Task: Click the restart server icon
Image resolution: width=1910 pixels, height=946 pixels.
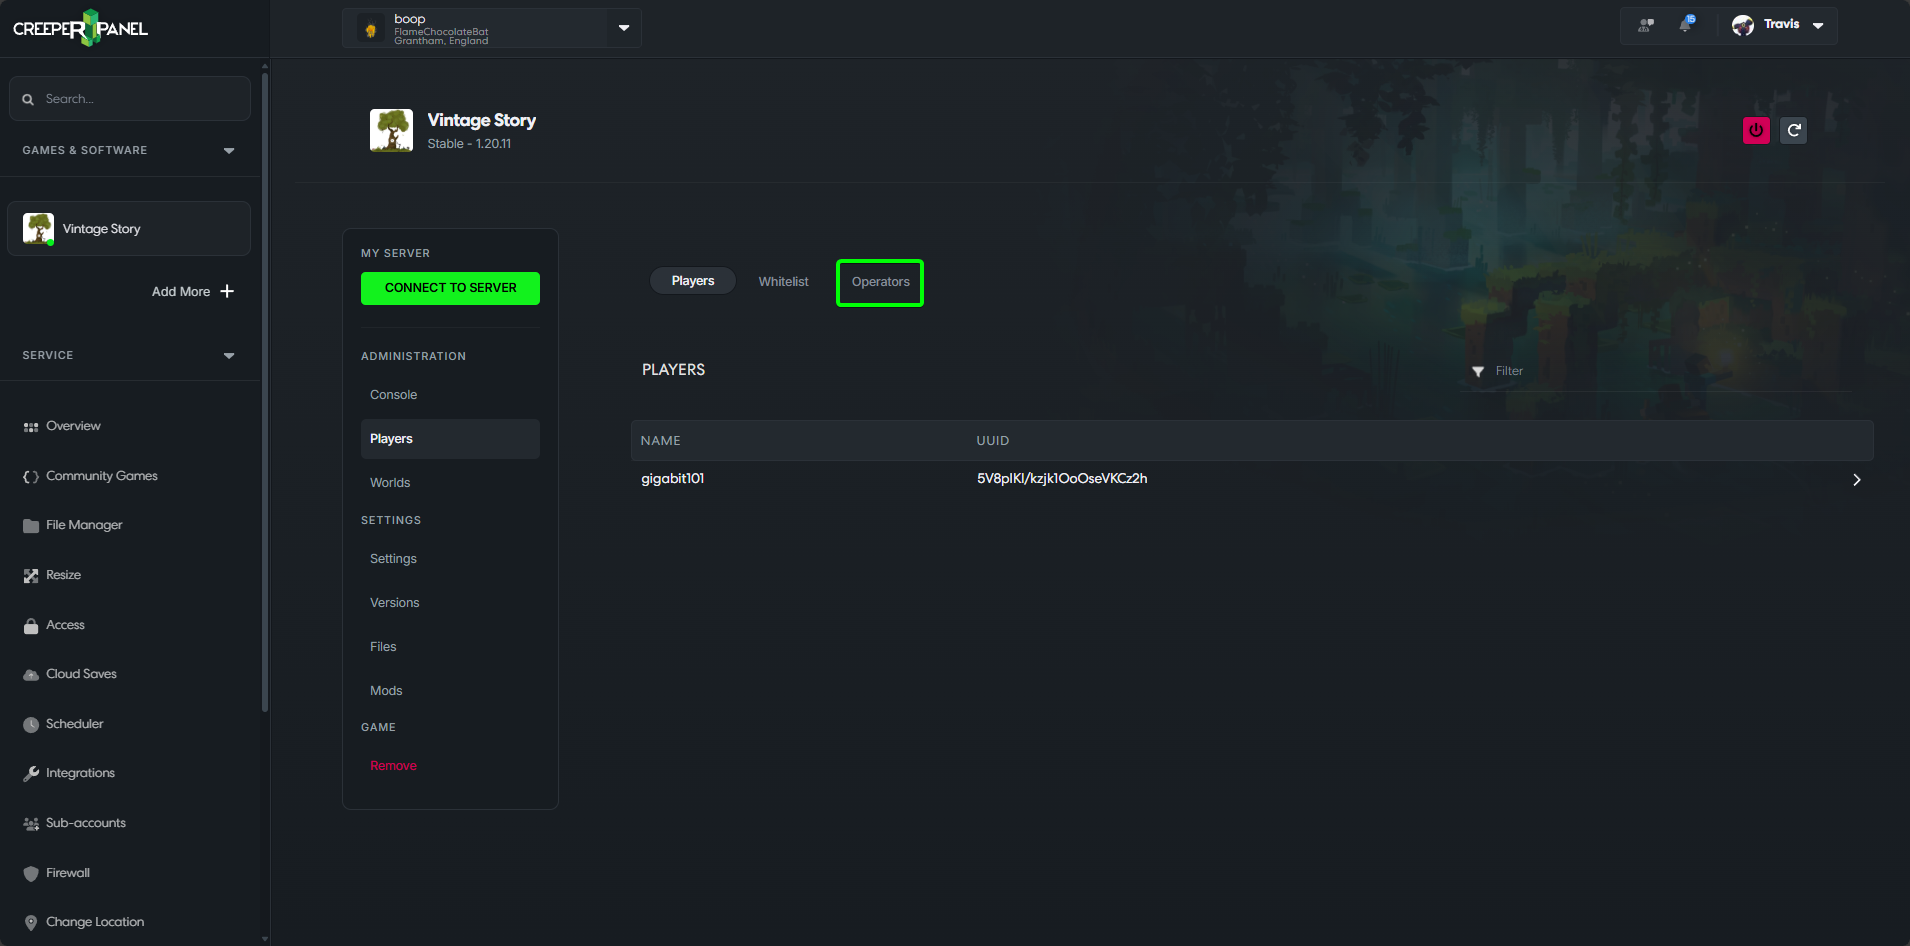Action: pyautogui.click(x=1794, y=130)
